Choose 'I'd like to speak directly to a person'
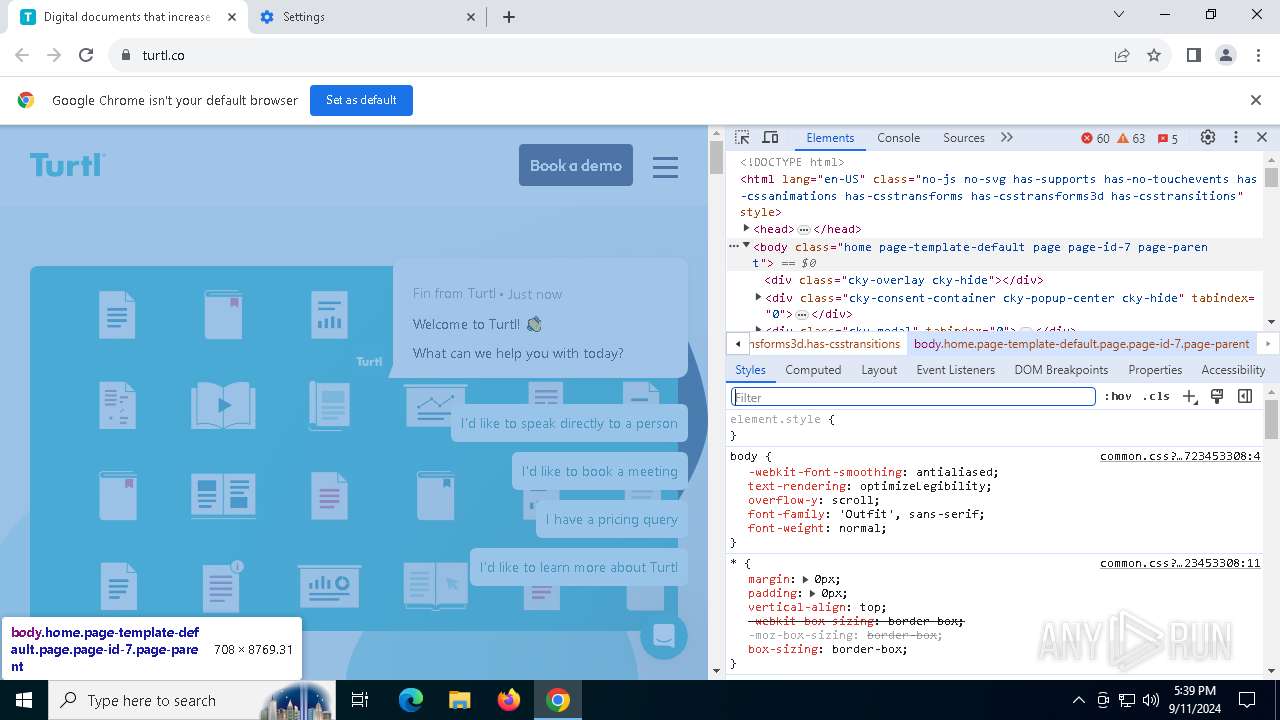 click(569, 423)
